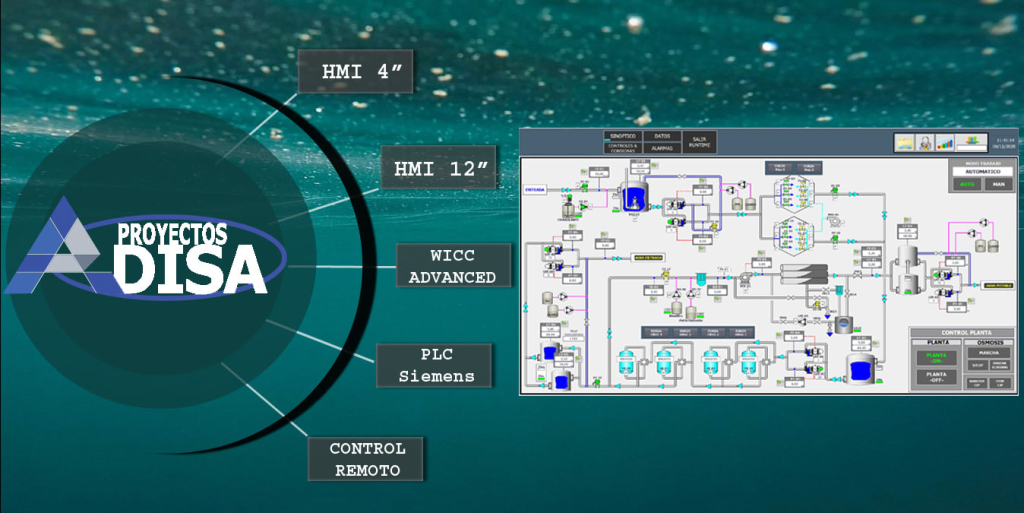Viewport: 1024px width, 513px height.
Task: Click the small grey CIP tank with window
Action: tap(844, 324)
